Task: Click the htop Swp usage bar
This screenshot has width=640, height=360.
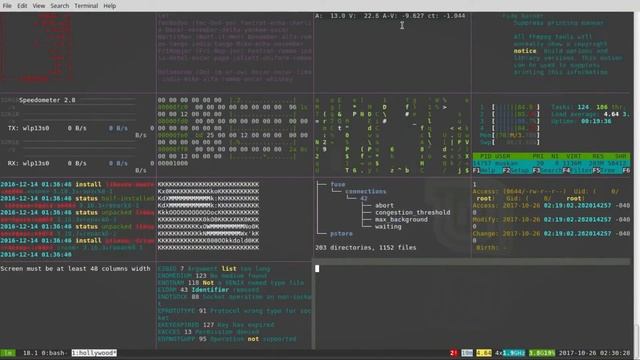Action: point(510,142)
